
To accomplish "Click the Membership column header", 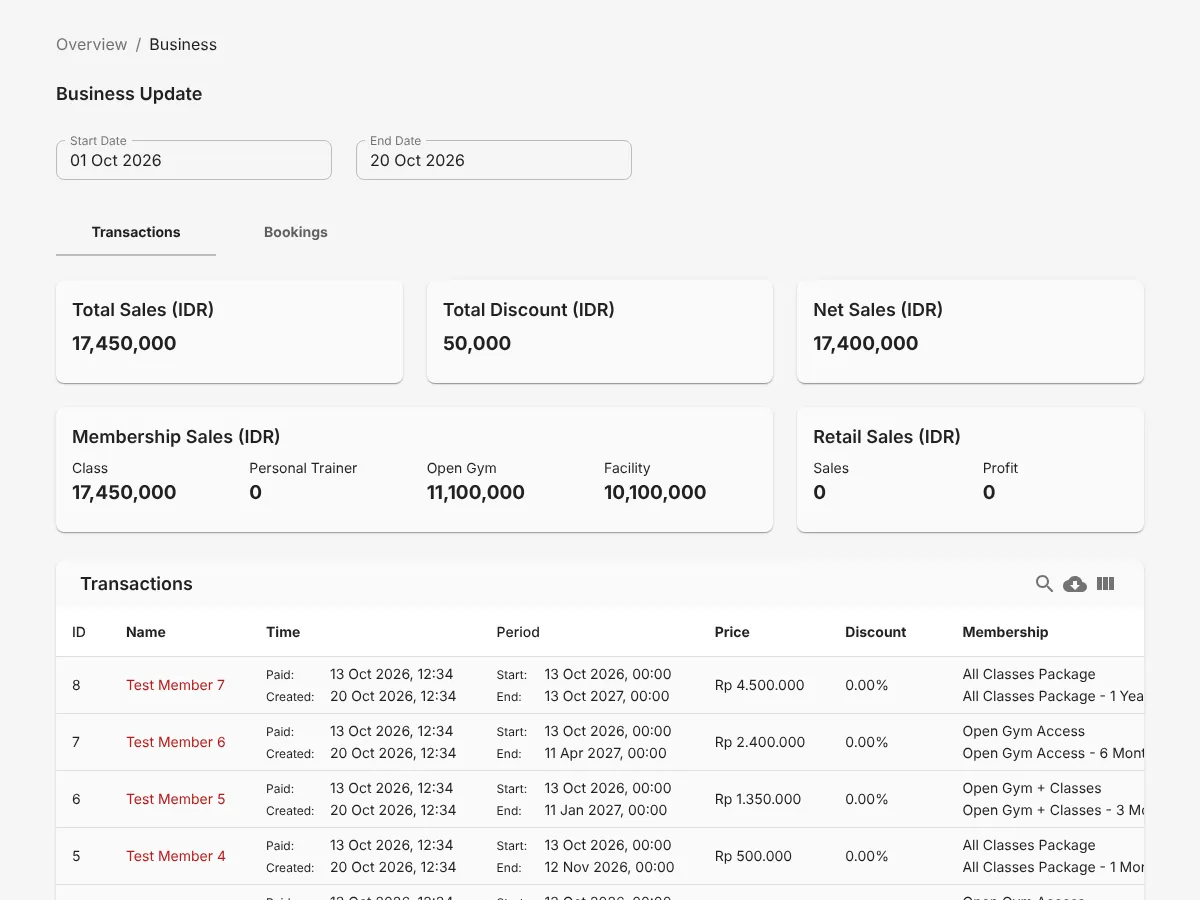I will click(x=1005, y=632).
